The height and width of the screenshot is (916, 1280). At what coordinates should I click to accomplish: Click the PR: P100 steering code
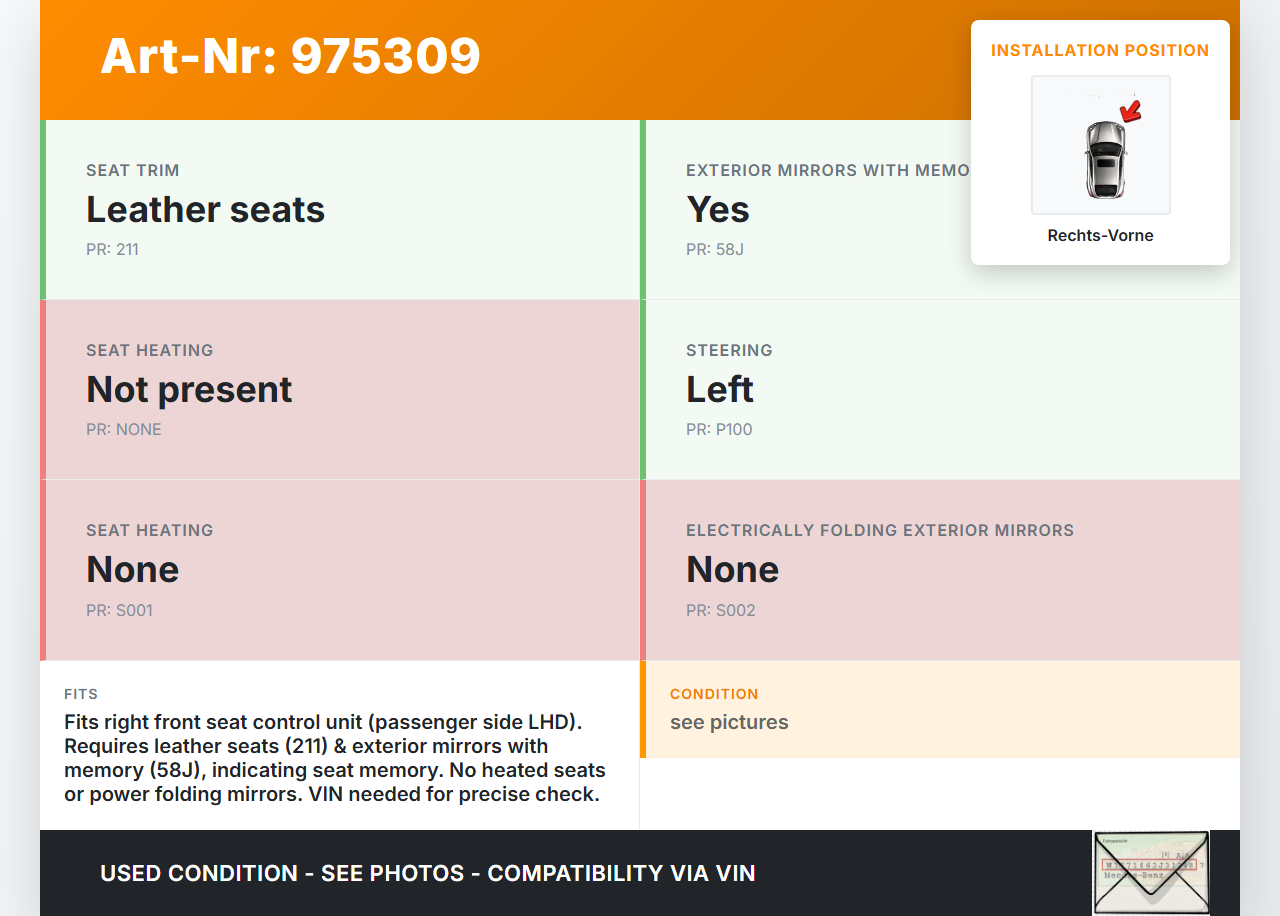[x=719, y=430]
